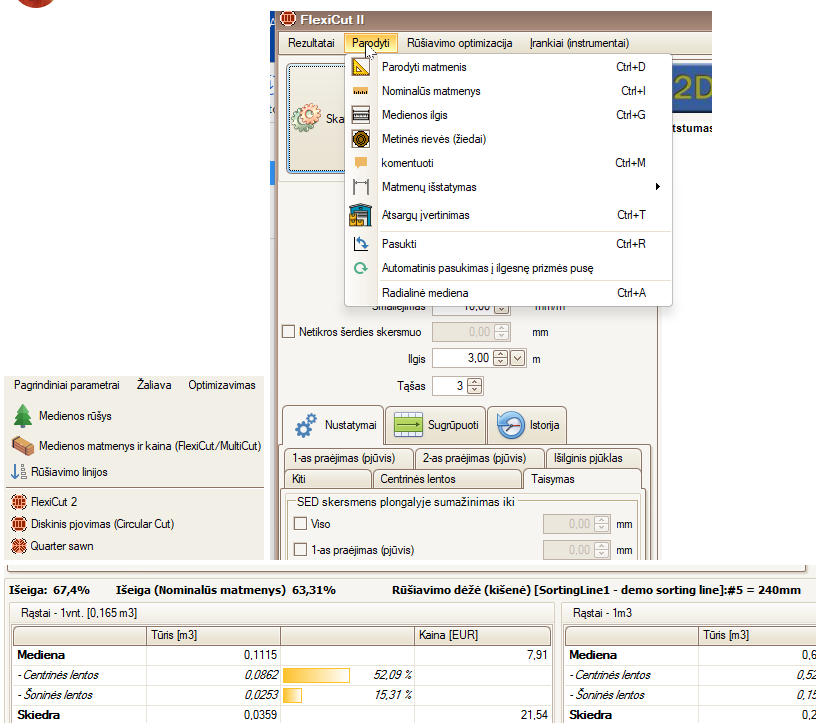The image size is (821, 725).
Task: Click the Viso value spinner
Action: pos(602,524)
